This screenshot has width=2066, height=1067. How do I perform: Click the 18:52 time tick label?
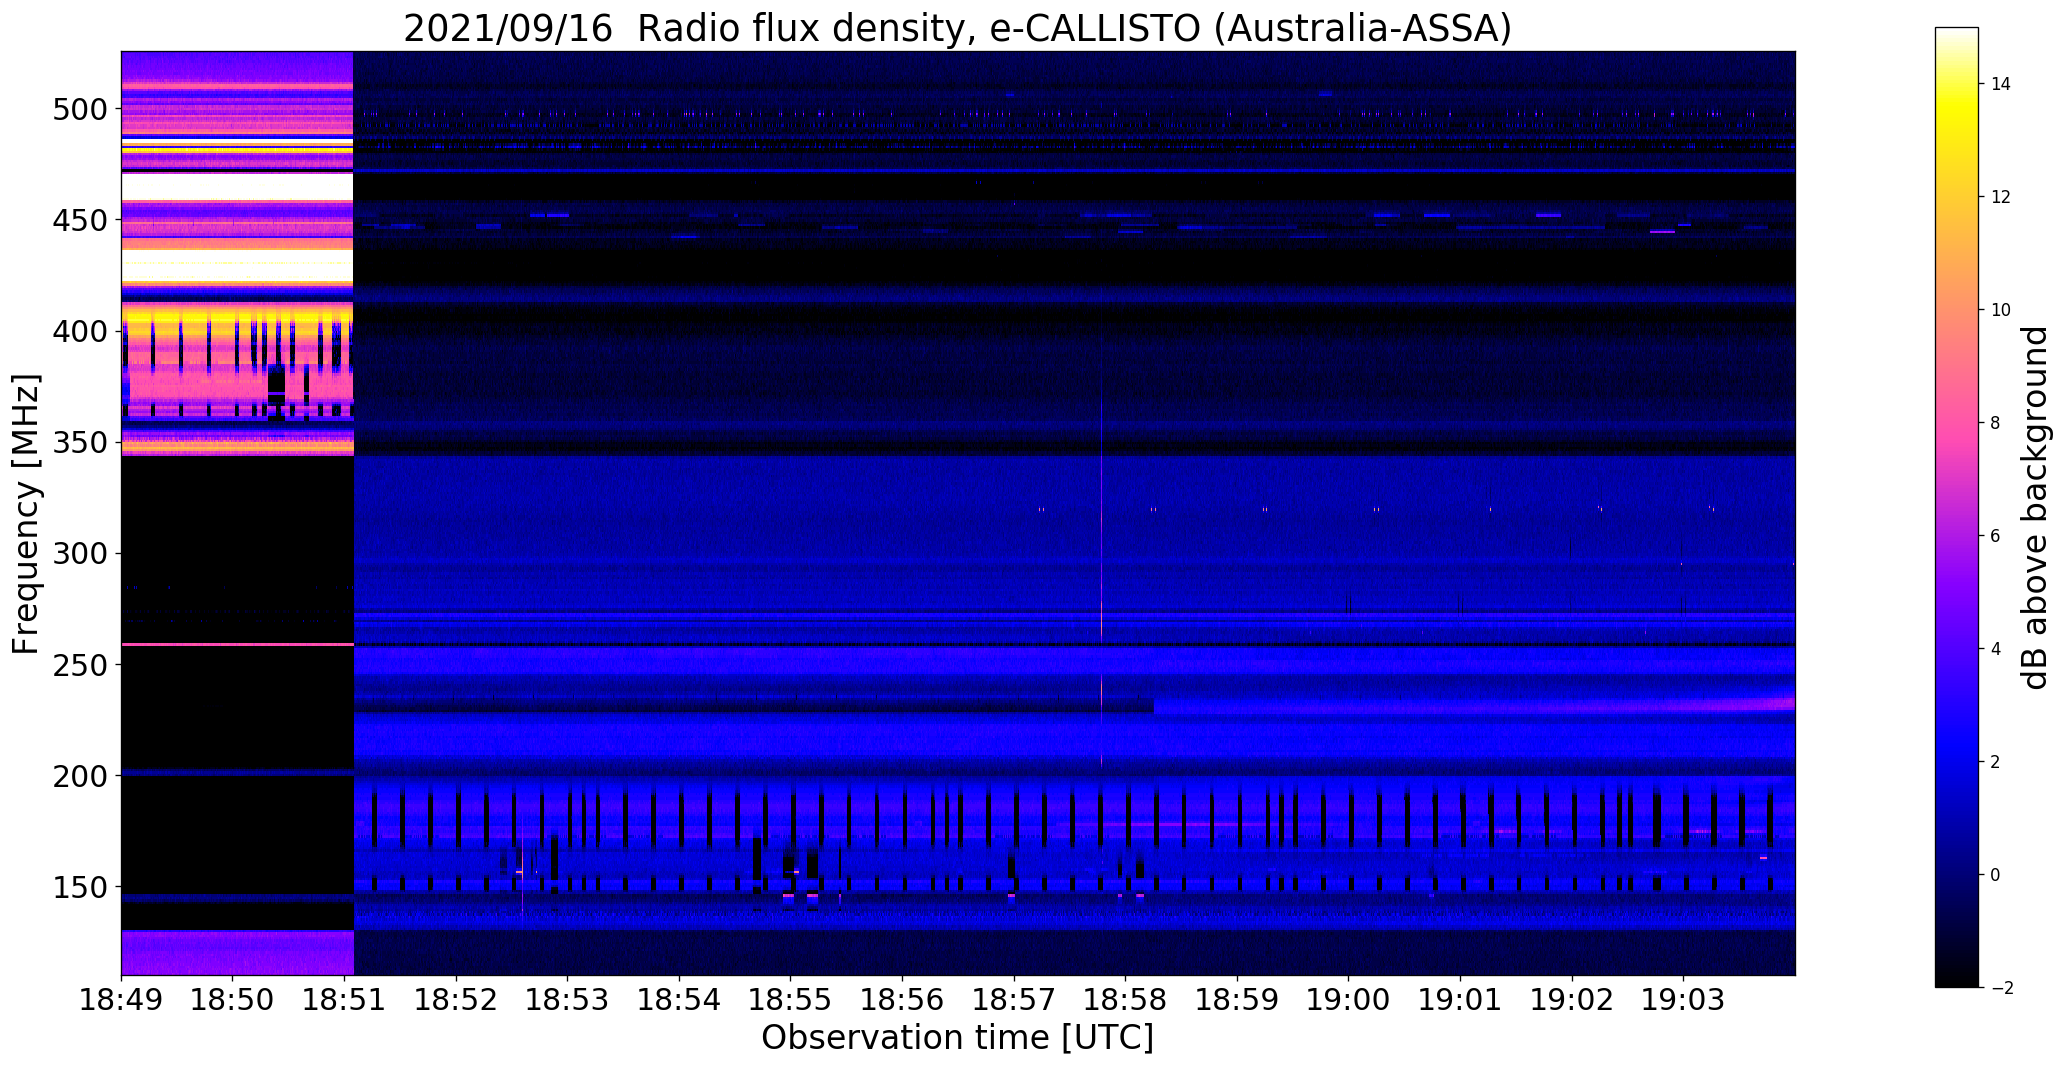[x=456, y=1001]
